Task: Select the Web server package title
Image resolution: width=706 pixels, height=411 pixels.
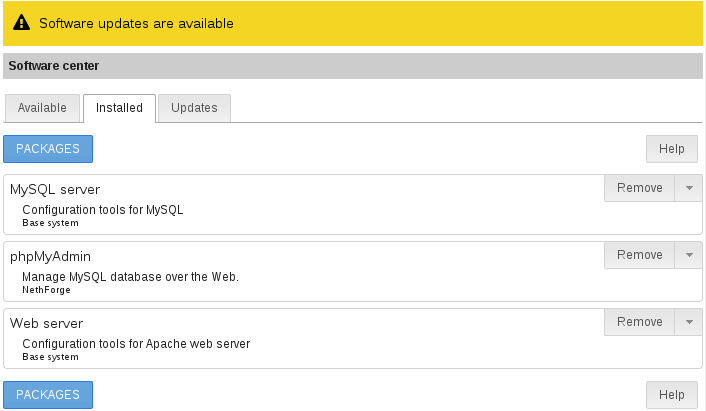Action: tap(46, 323)
